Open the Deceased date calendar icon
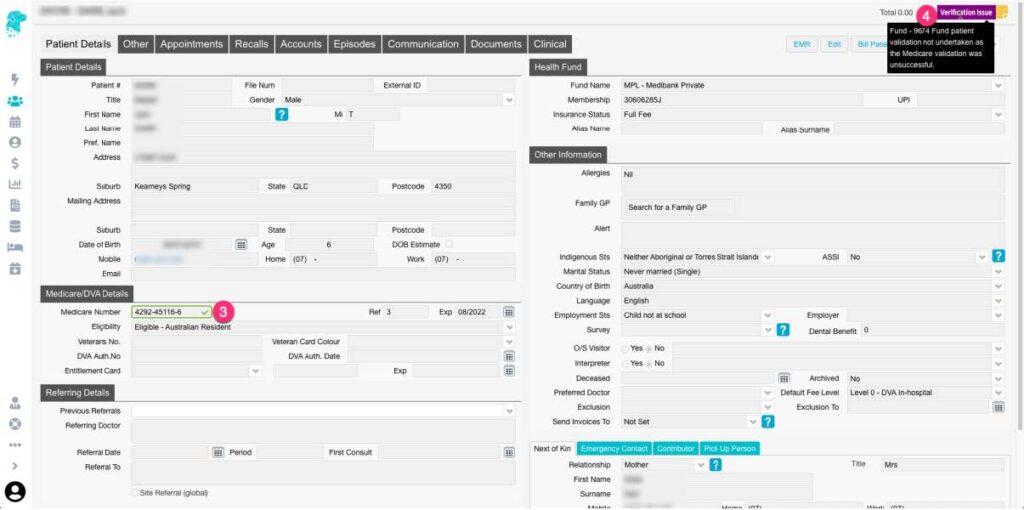1024x510 pixels. [784, 378]
